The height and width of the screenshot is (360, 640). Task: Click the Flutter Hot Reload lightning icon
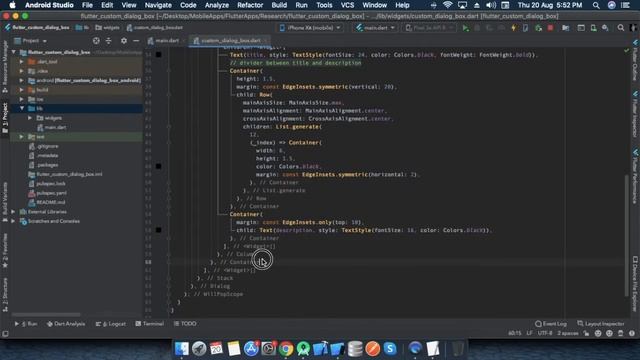513,28
